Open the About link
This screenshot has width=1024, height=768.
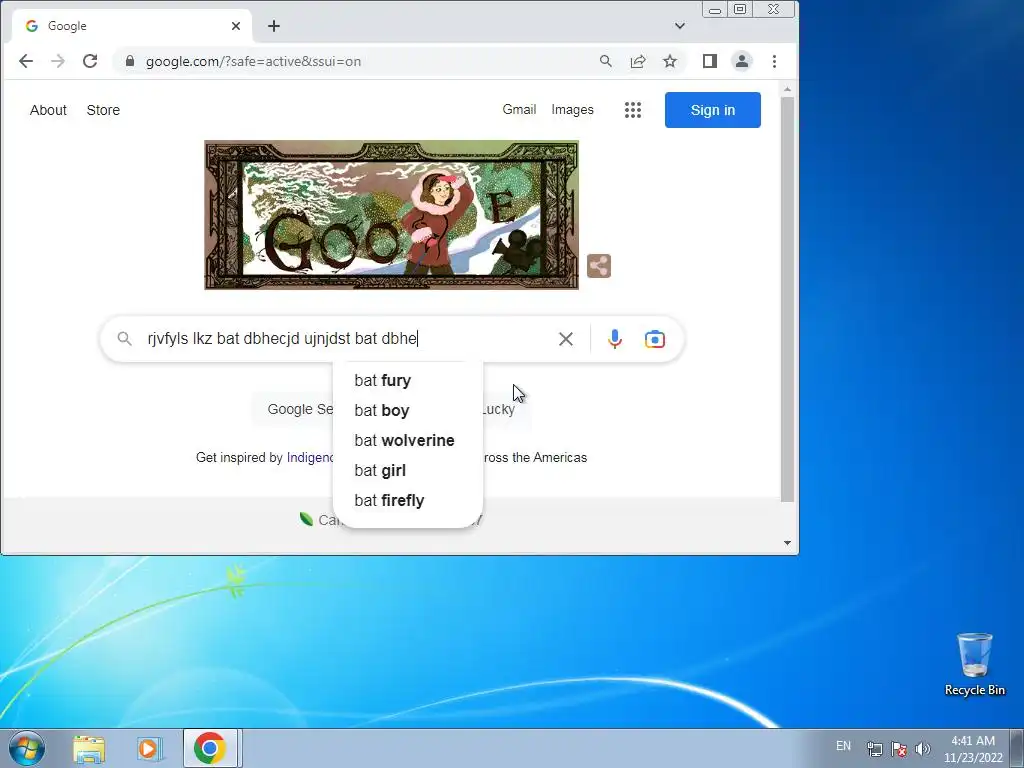[x=48, y=110]
